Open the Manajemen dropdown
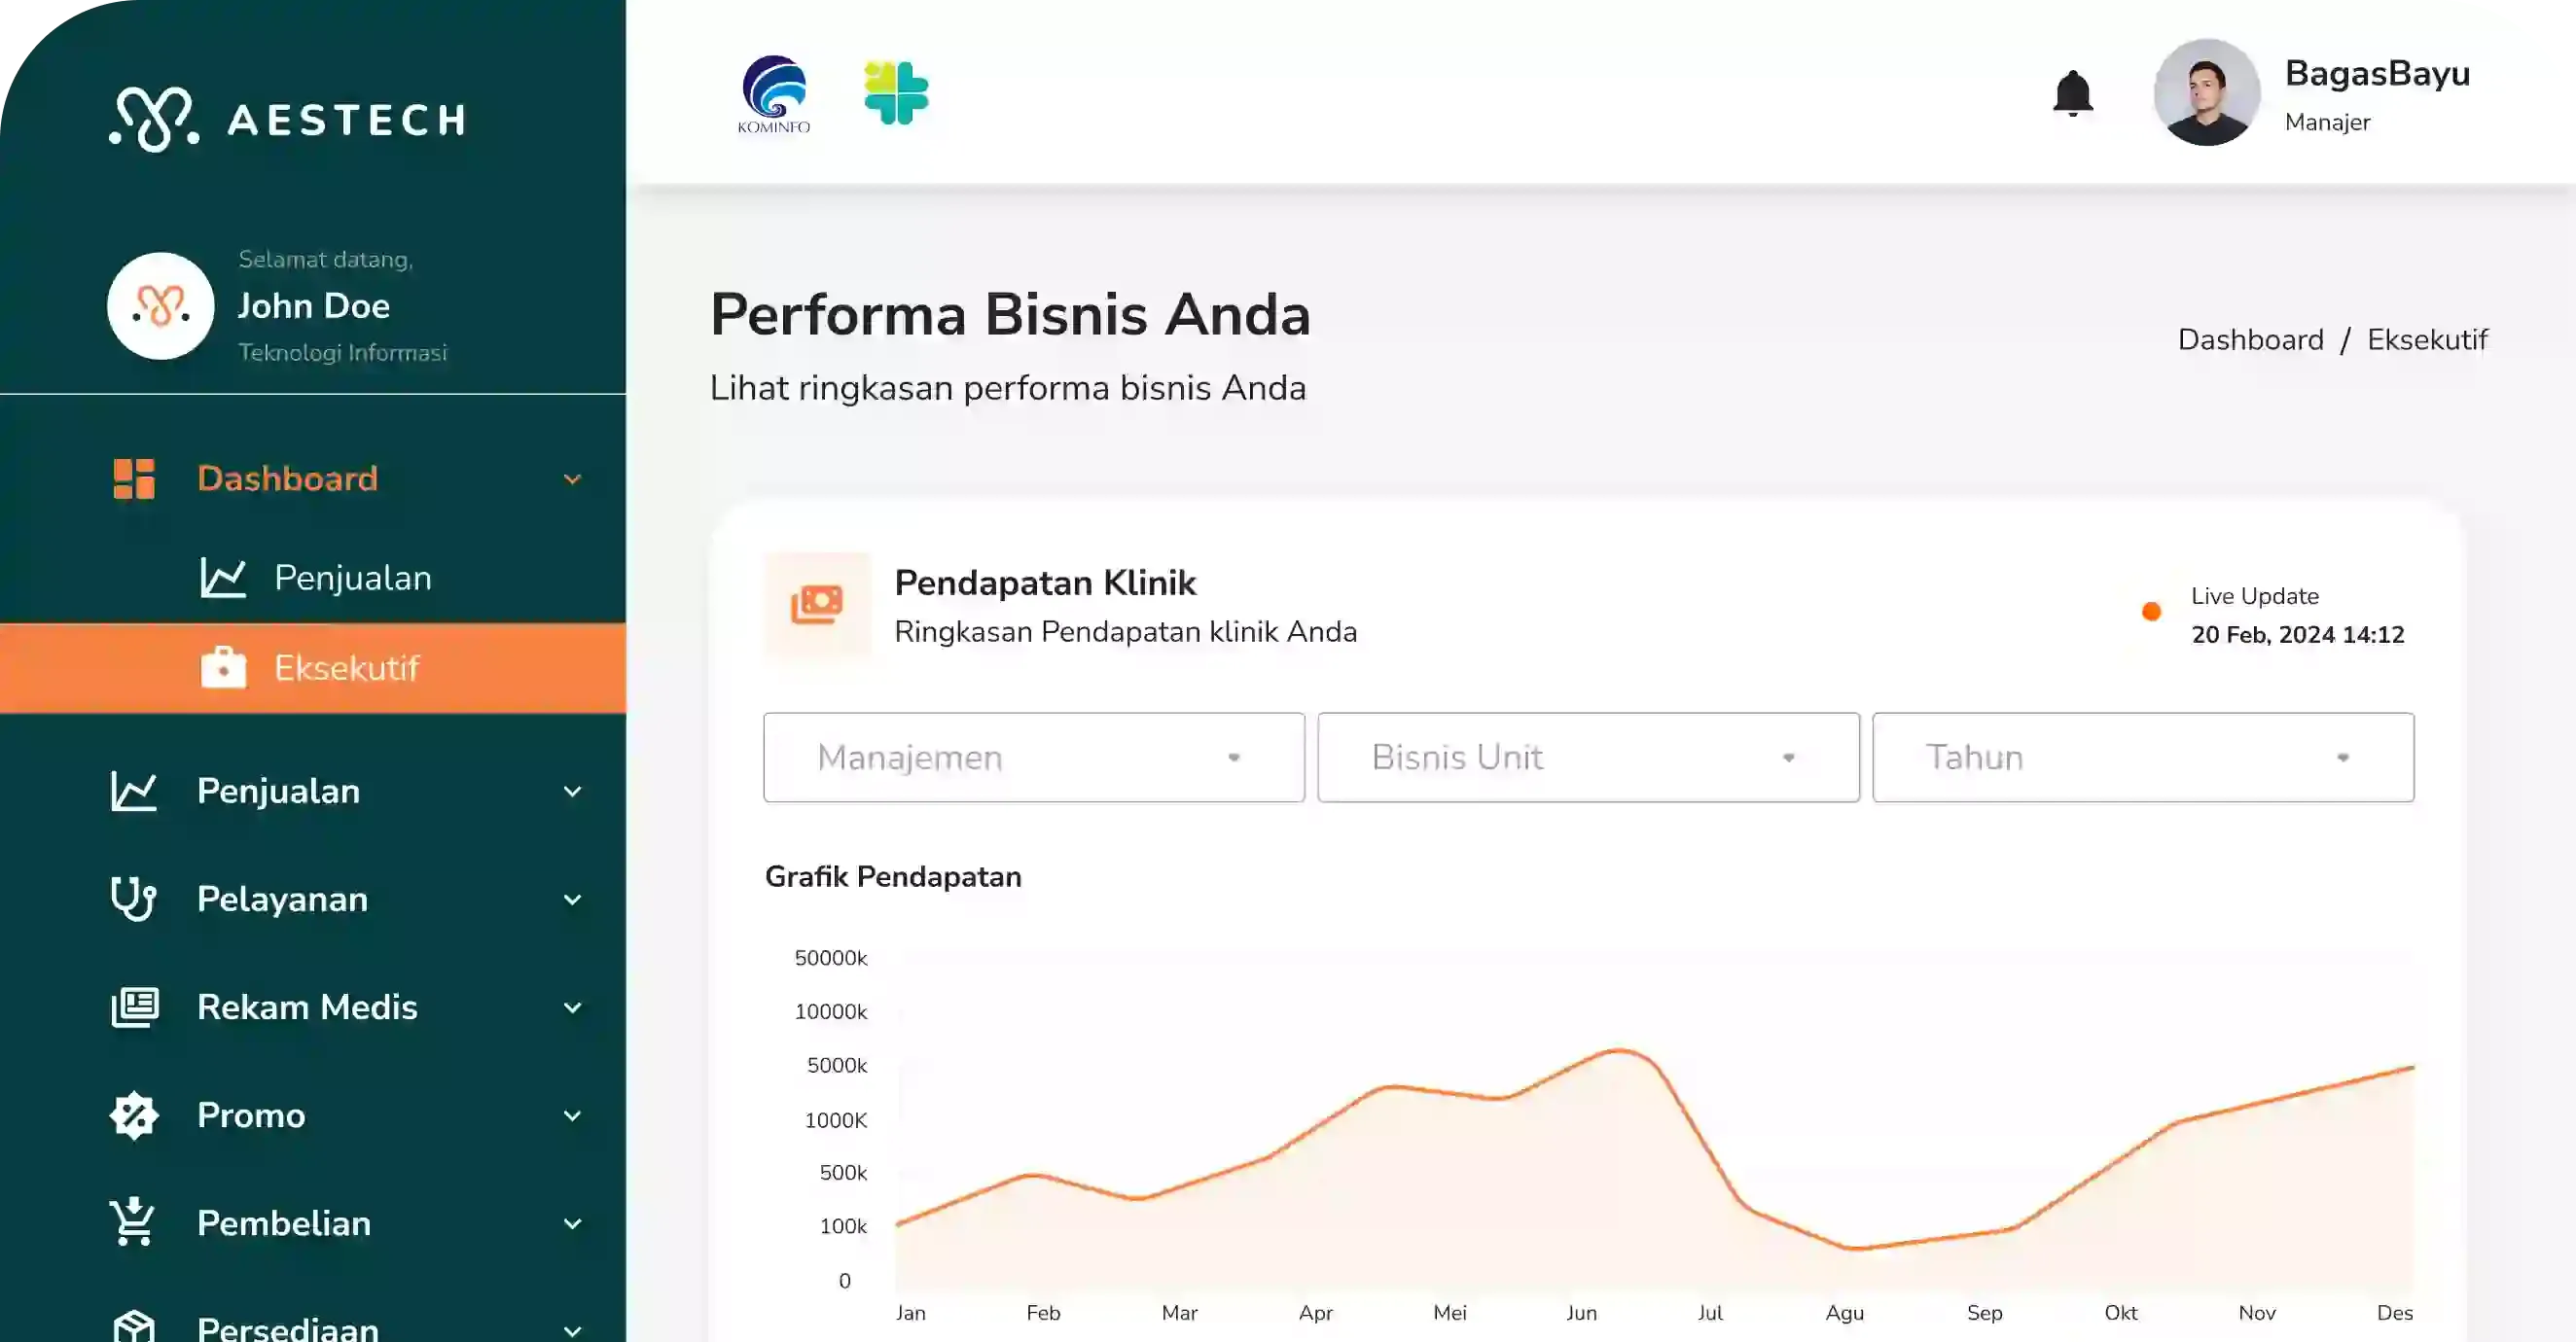The width and height of the screenshot is (2576, 1342). (1033, 757)
